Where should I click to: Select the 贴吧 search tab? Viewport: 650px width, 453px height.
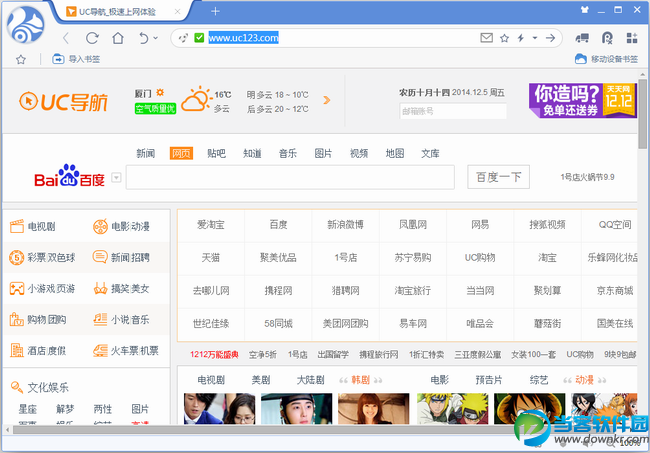coord(216,153)
